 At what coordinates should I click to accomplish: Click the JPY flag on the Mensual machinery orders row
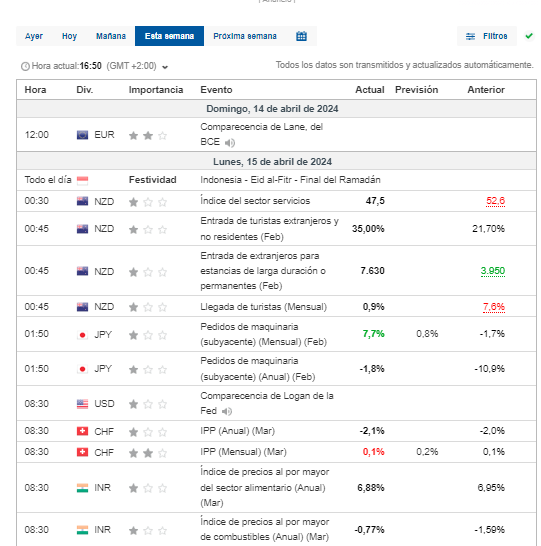(x=82, y=335)
